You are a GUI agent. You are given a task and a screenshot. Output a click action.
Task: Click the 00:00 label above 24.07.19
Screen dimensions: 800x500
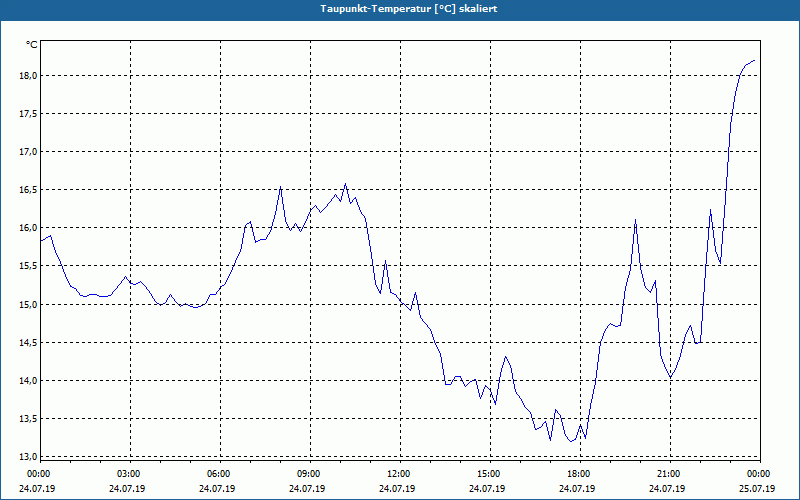(x=38, y=474)
